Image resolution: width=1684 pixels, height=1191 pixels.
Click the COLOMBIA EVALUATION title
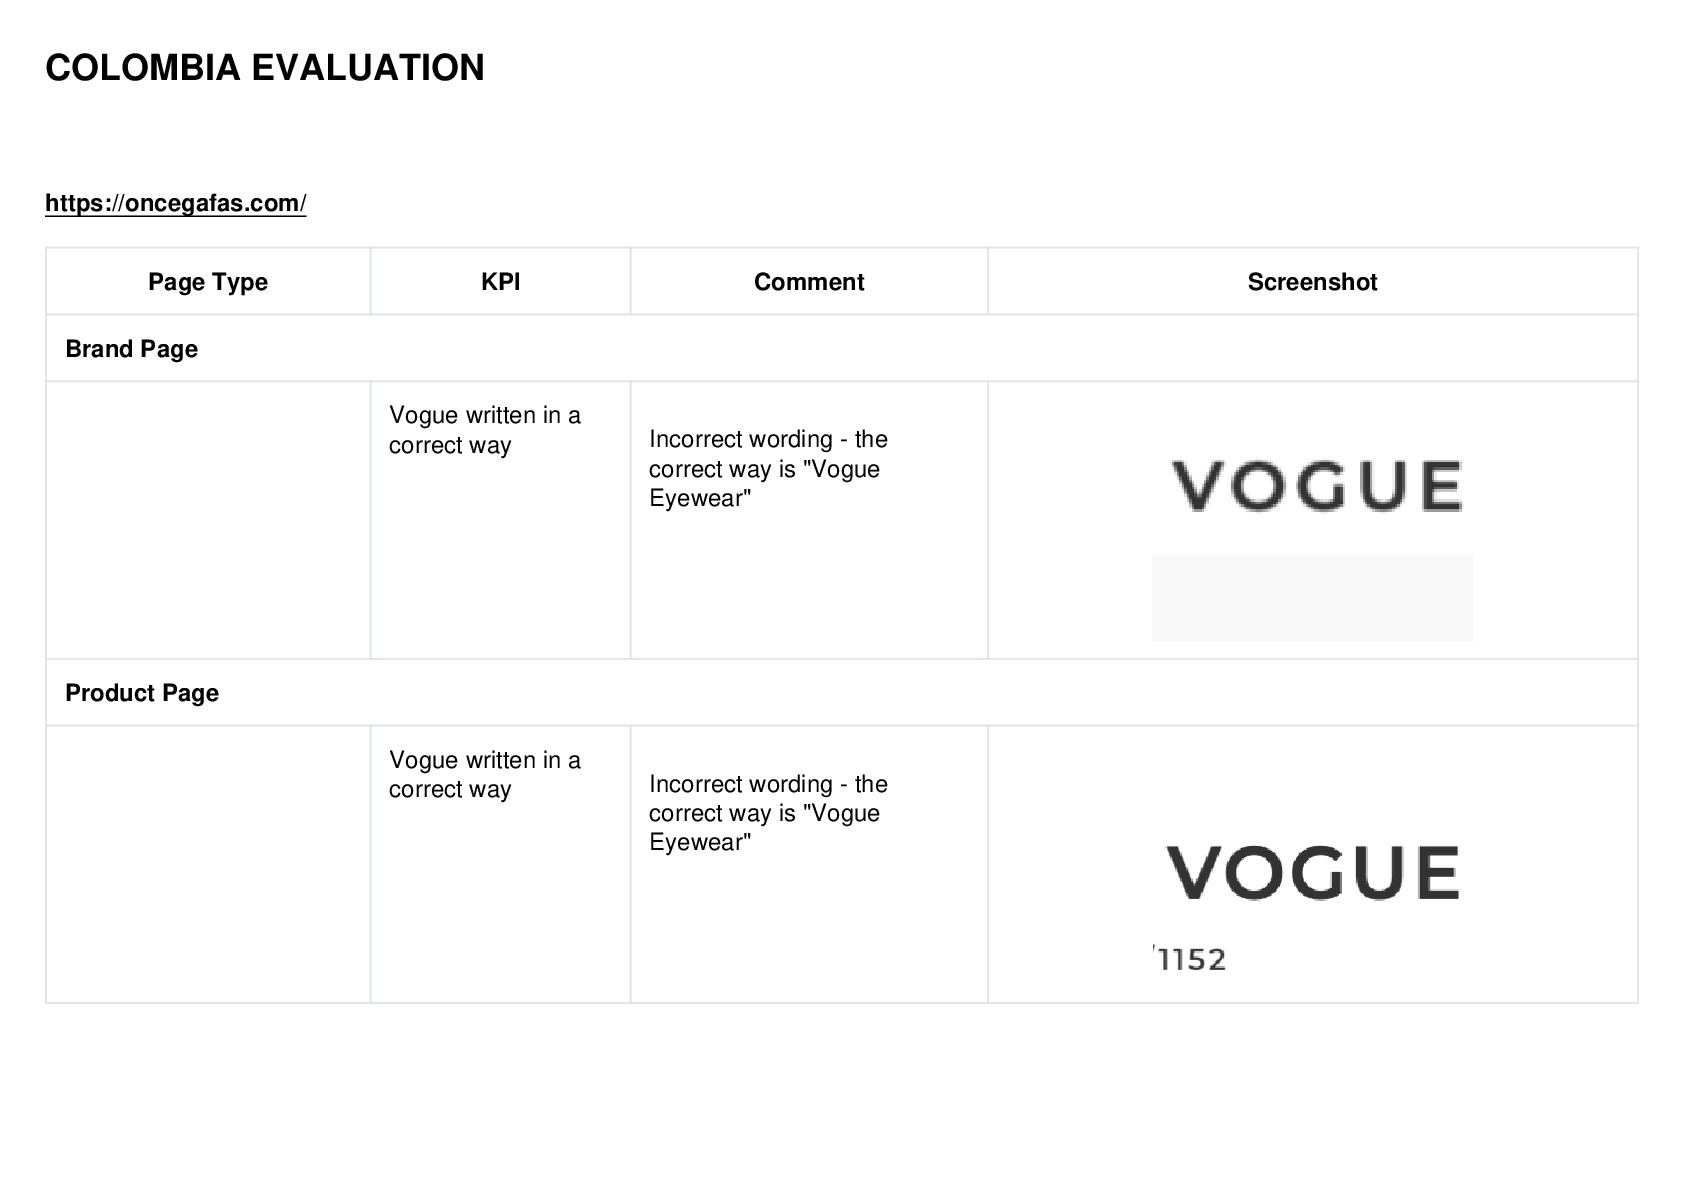[265, 68]
